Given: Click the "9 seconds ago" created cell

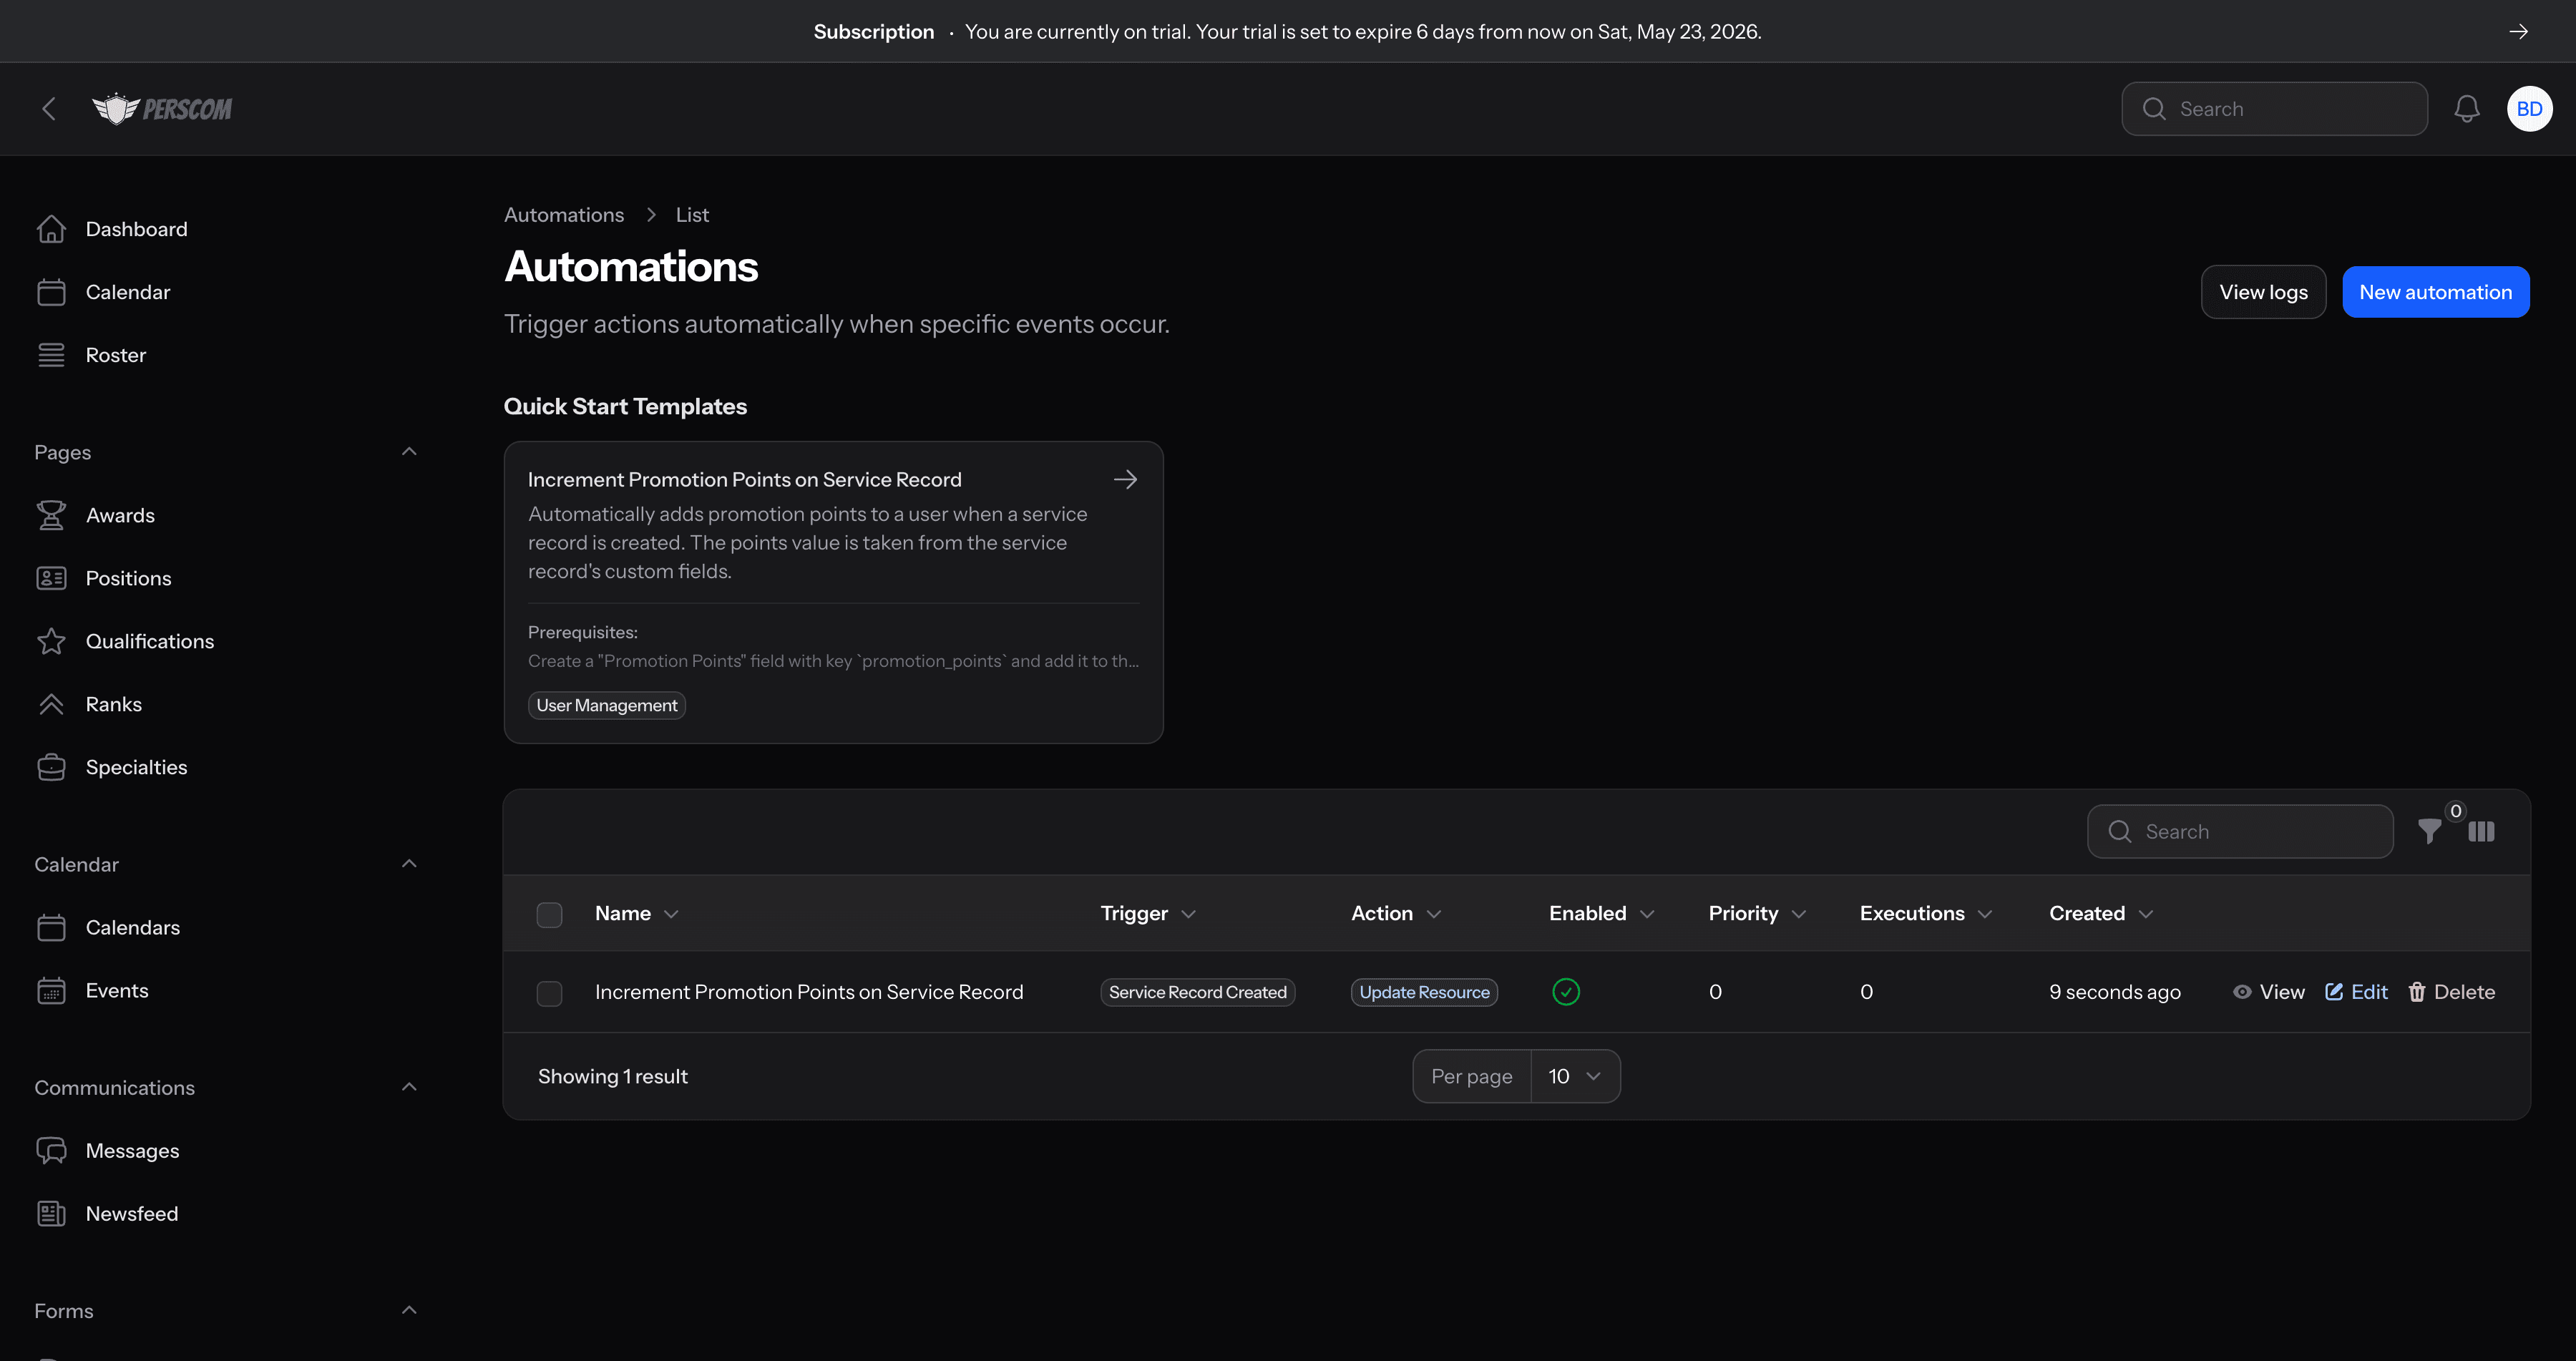Looking at the screenshot, I should point(2115,992).
